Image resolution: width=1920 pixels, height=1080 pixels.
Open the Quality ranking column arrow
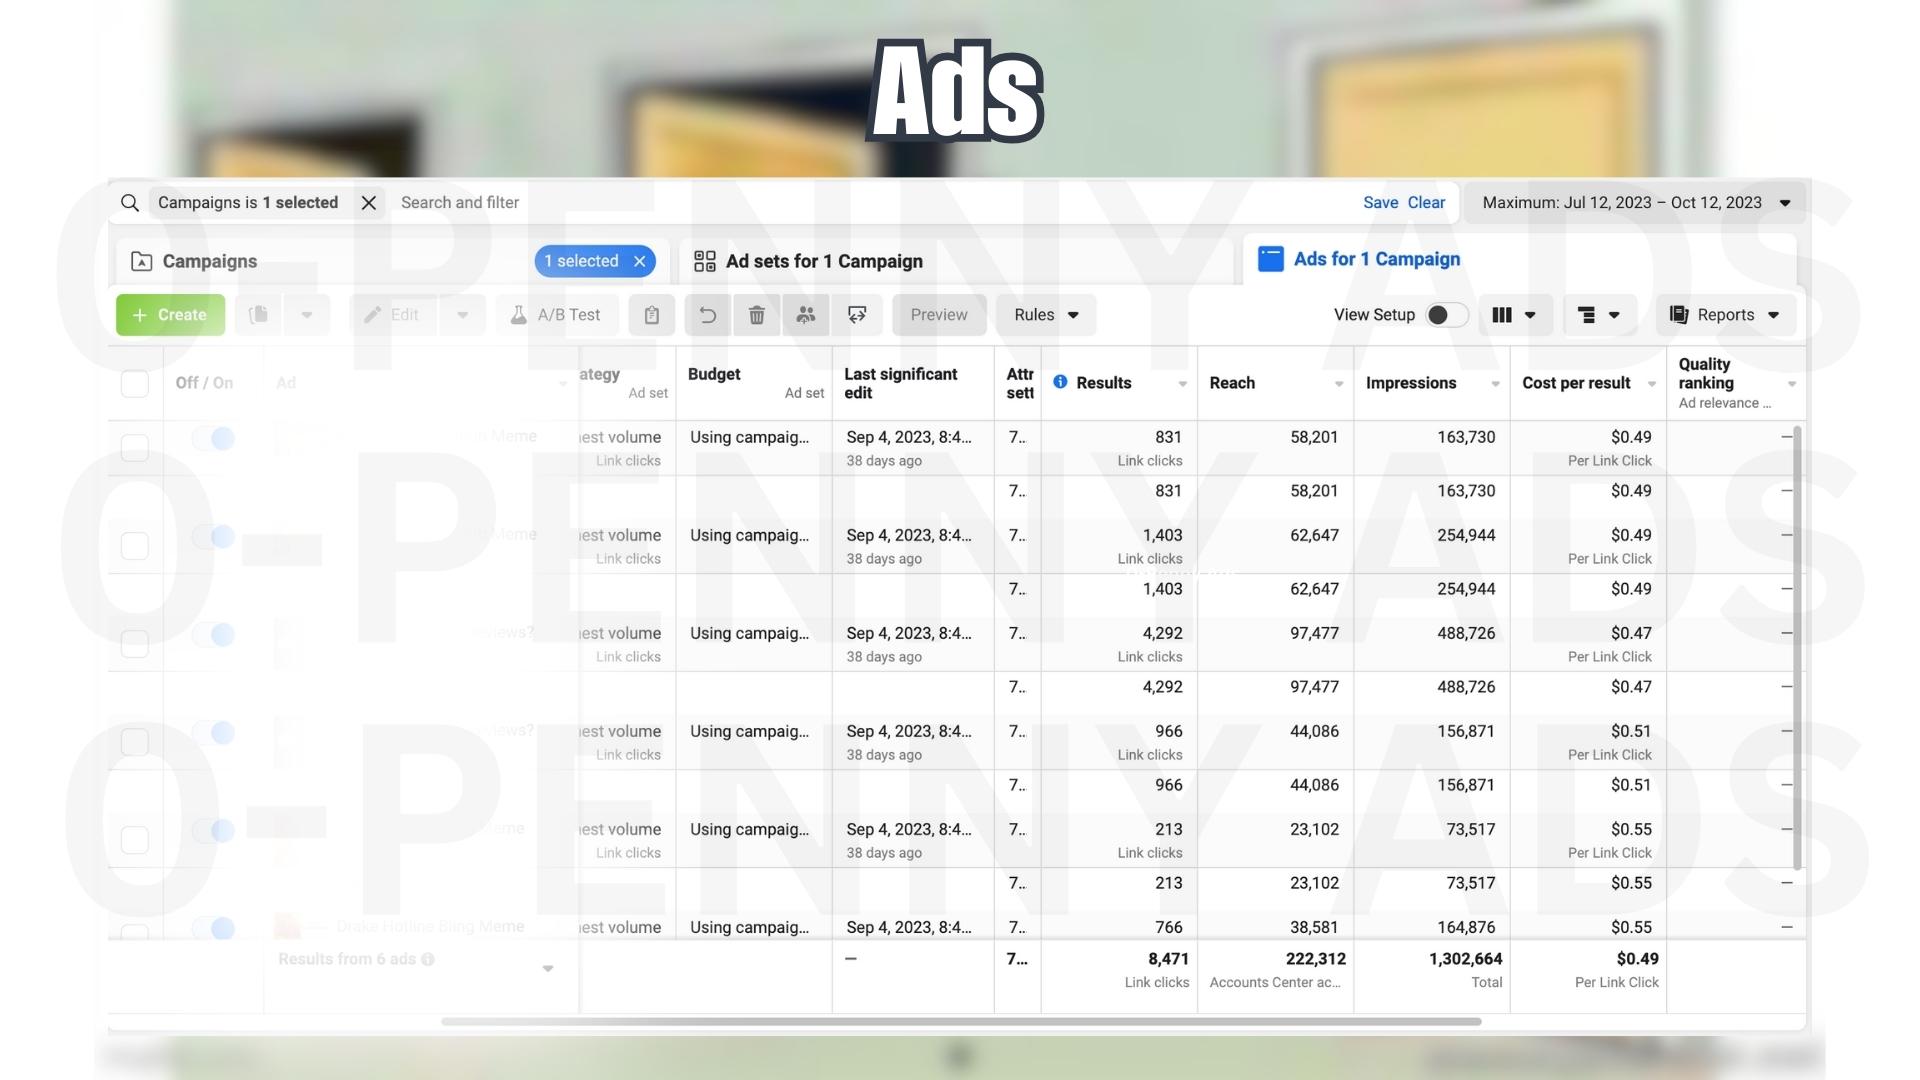(1792, 384)
